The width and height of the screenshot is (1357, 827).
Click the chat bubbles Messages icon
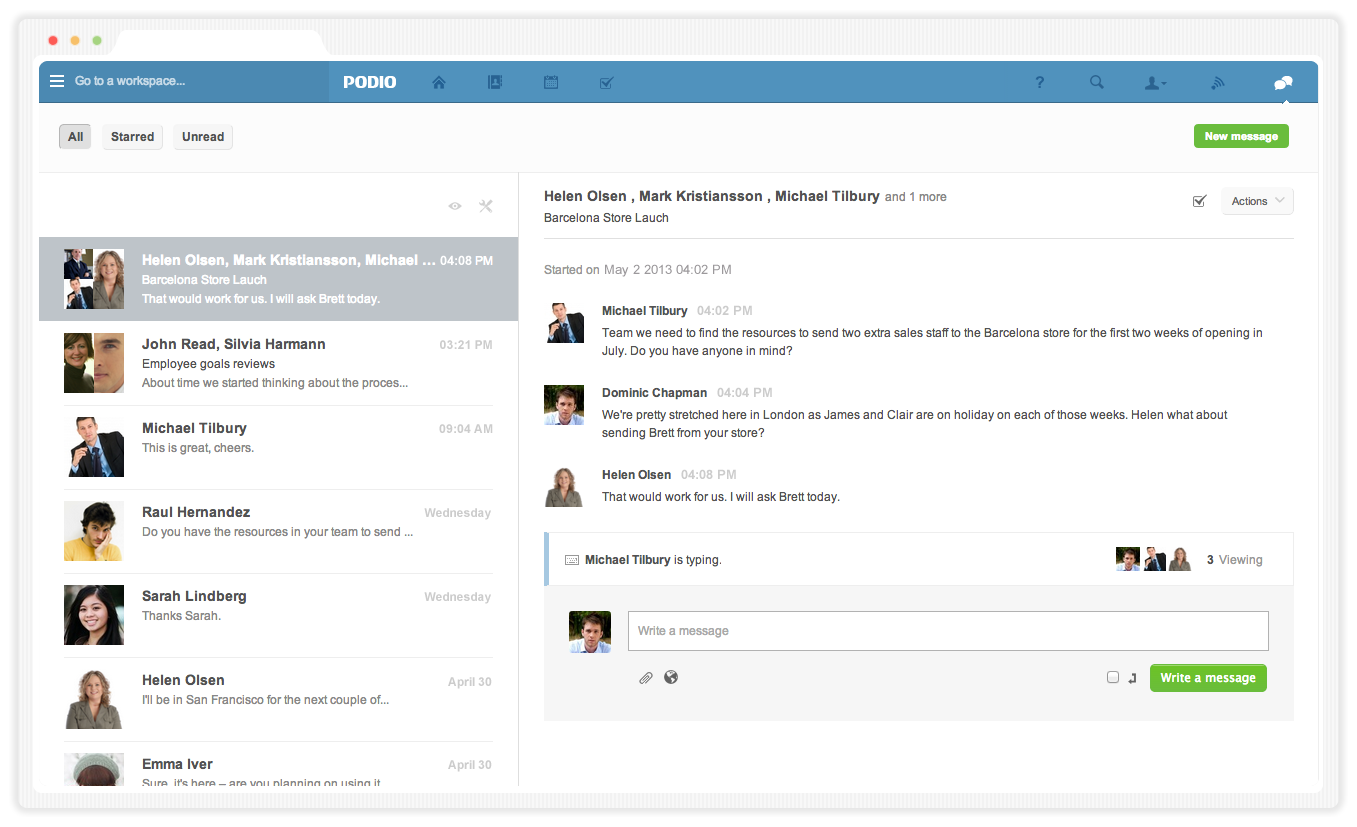(x=1283, y=83)
